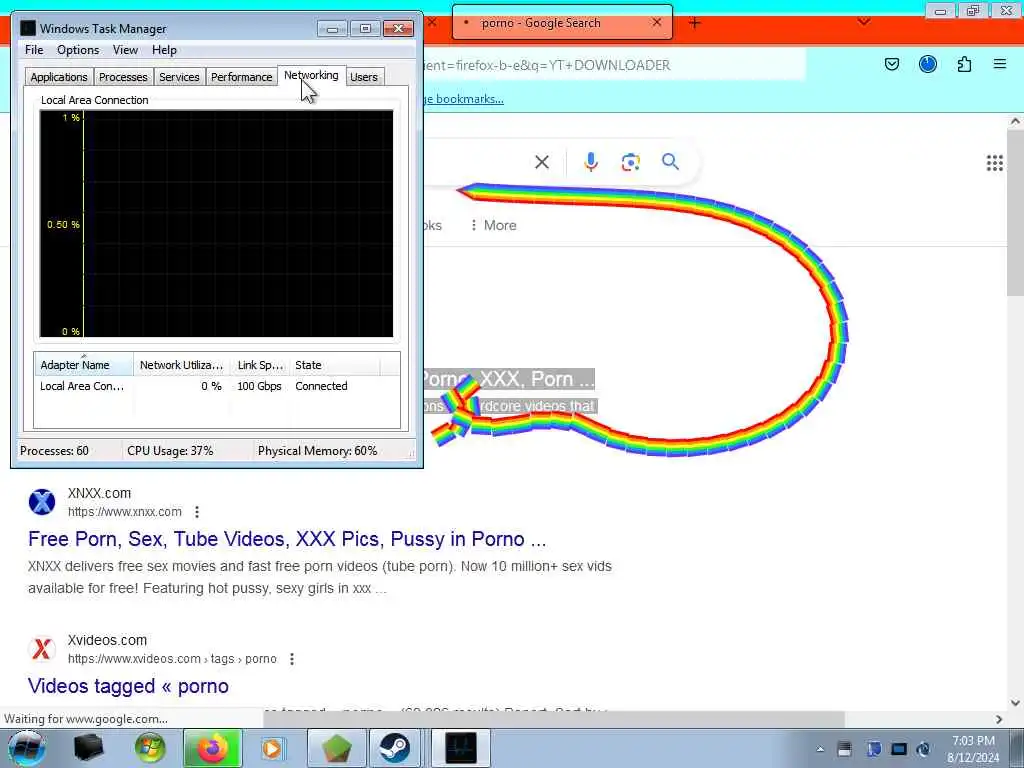Open the green polygon taskbar app icon
Screen dimensions: 1024x768
pos(336,748)
